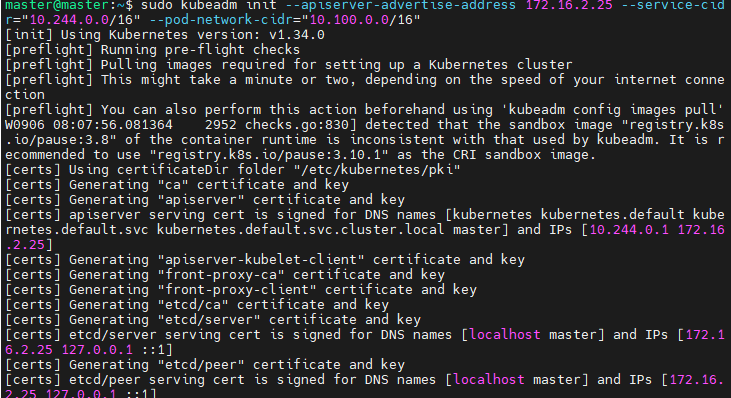Viewport: 731px width, 398px height.
Task: Click 'localhost' in etcd/peer serving cert line
Action: (489, 379)
